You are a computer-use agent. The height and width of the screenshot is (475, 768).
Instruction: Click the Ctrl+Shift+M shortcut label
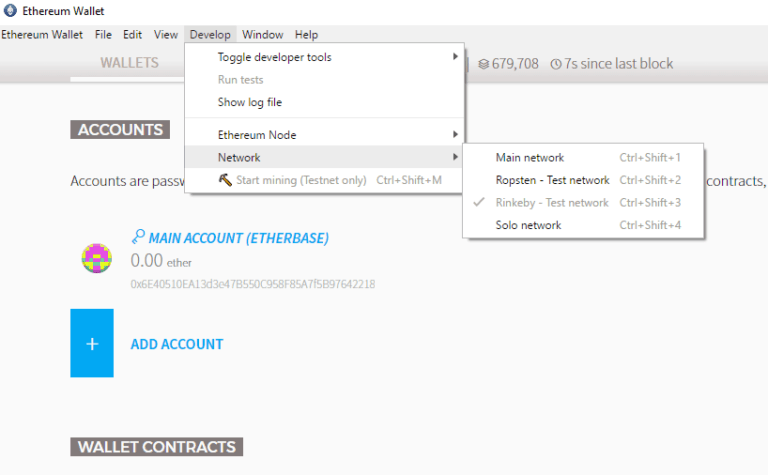tap(409, 180)
